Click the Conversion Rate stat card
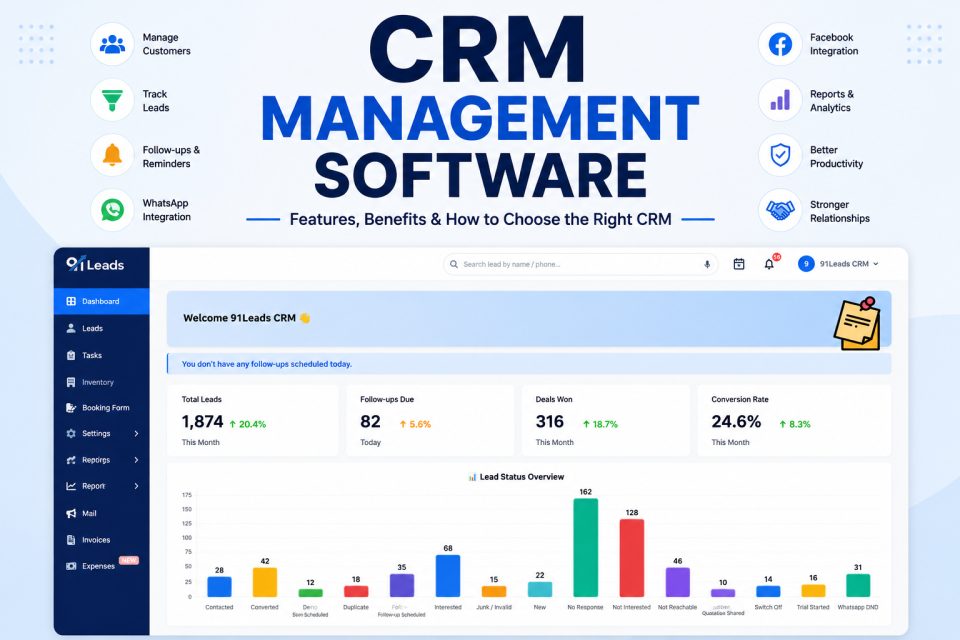 click(x=794, y=420)
